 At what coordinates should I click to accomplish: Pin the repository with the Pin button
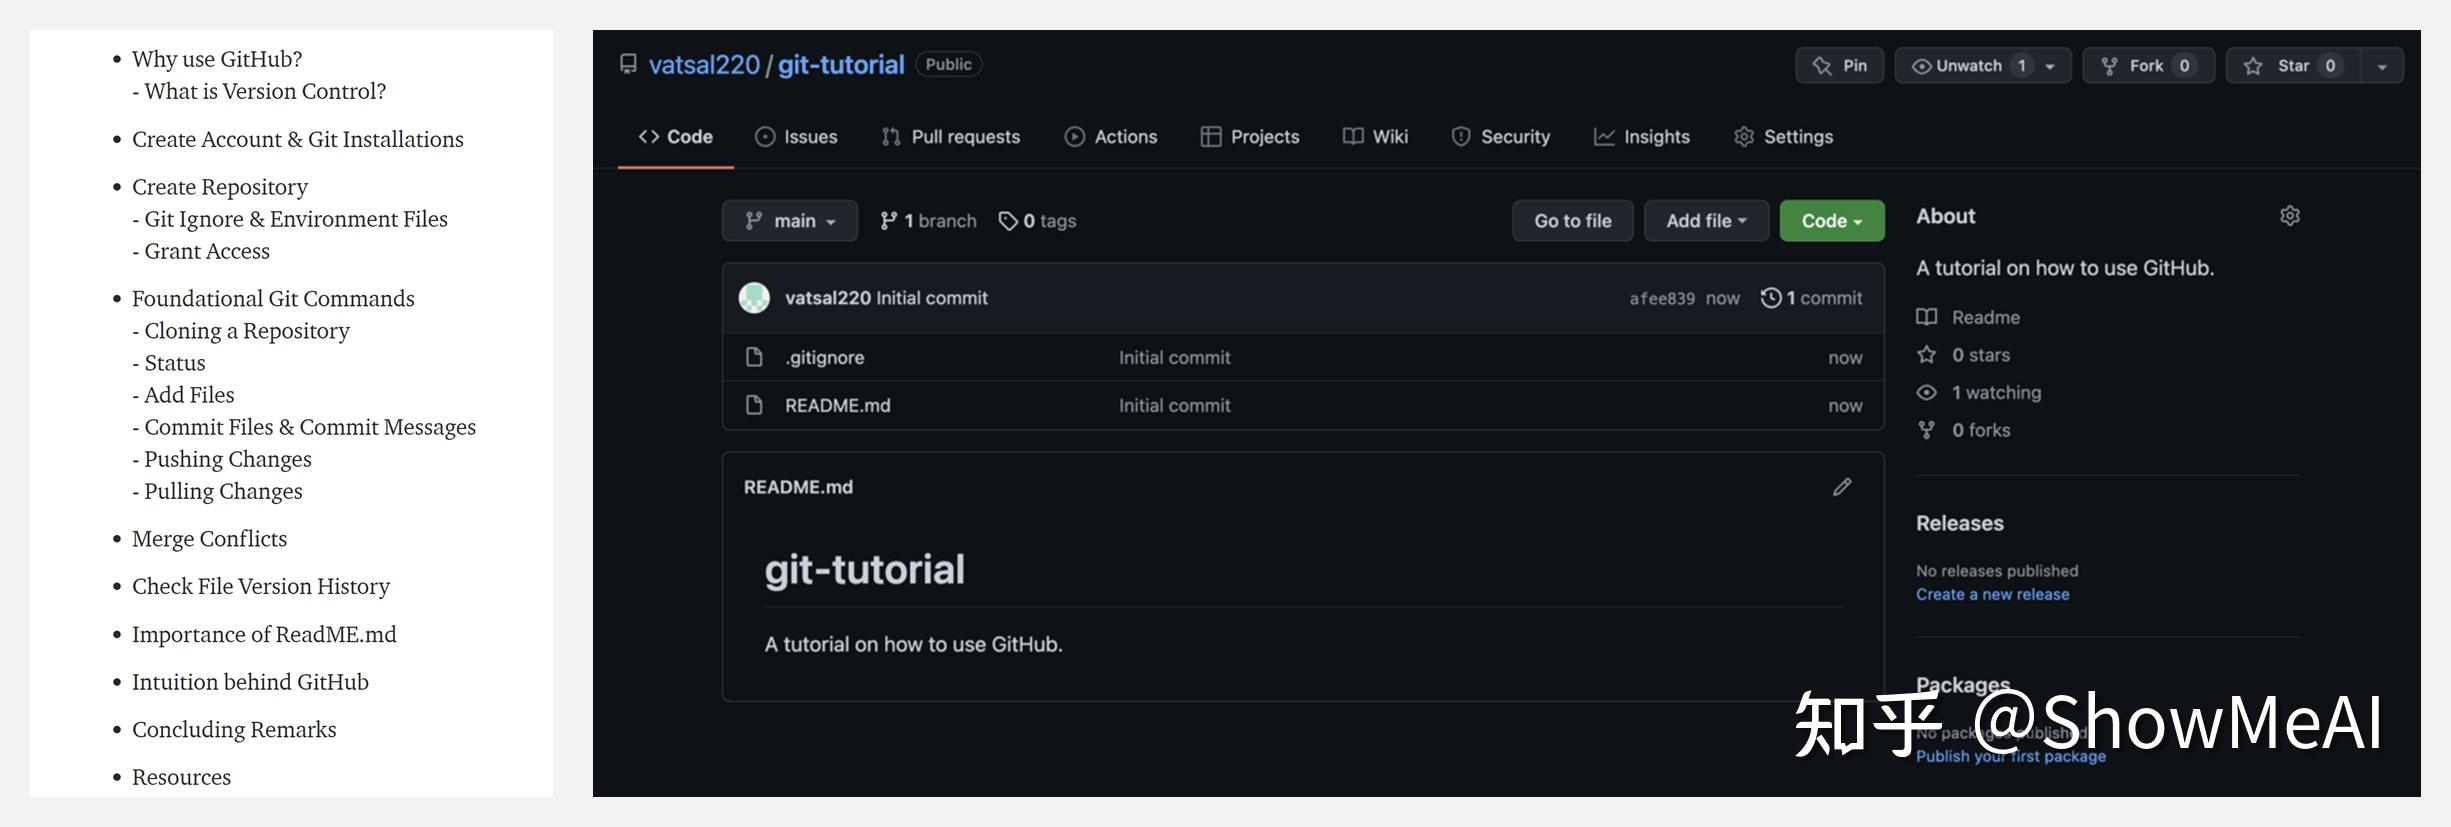click(1840, 66)
